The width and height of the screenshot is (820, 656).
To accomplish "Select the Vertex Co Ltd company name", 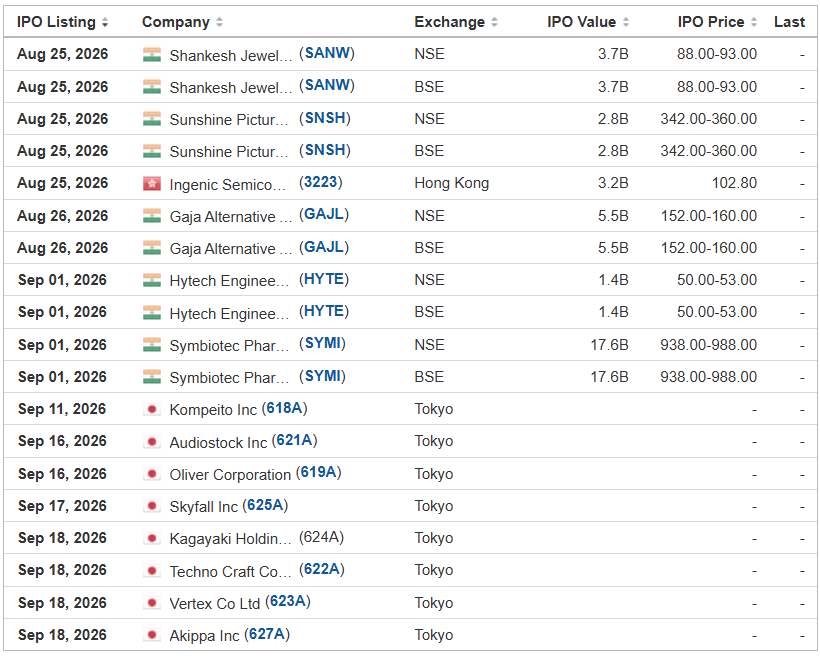I will tap(214, 604).
